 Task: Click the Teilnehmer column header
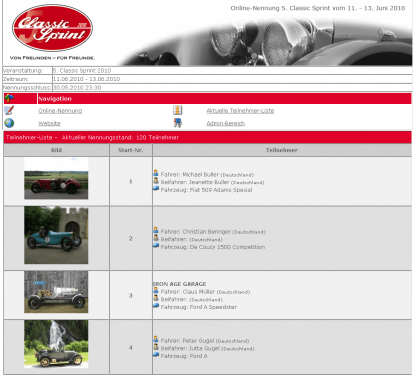(x=282, y=150)
